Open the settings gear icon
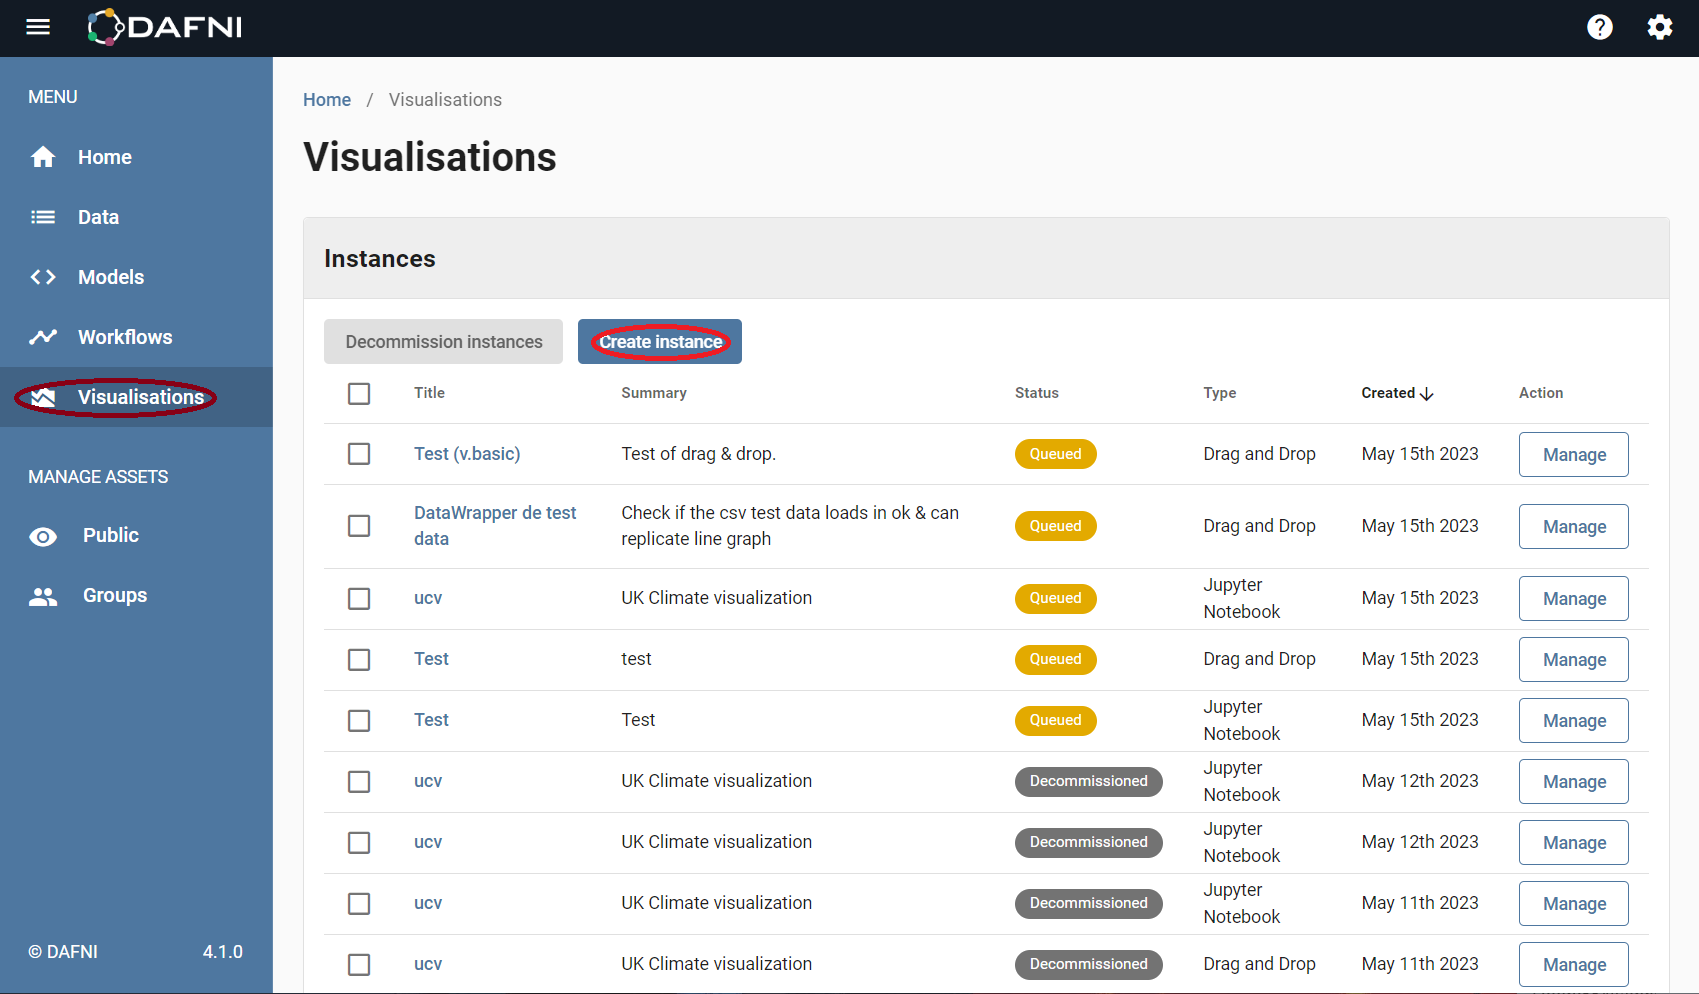This screenshot has height=994, width=1699. pyautogui.click(x=1659, y=27)
